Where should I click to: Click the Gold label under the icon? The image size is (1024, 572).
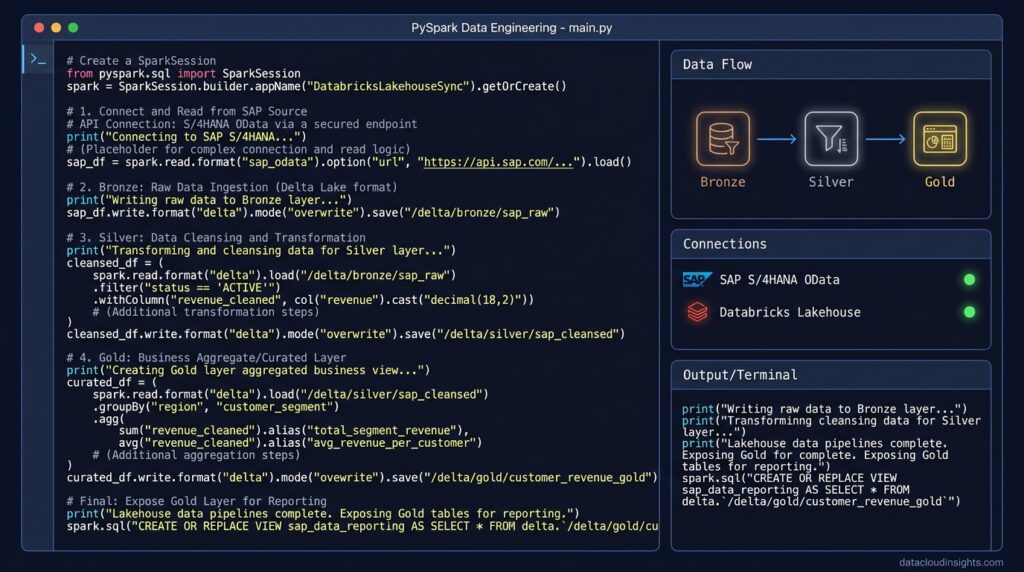940,182
